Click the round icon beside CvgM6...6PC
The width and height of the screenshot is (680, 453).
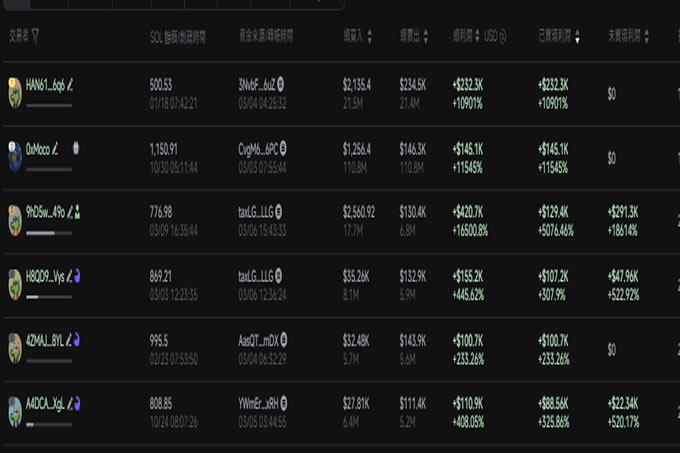click(x=283, y=148)
